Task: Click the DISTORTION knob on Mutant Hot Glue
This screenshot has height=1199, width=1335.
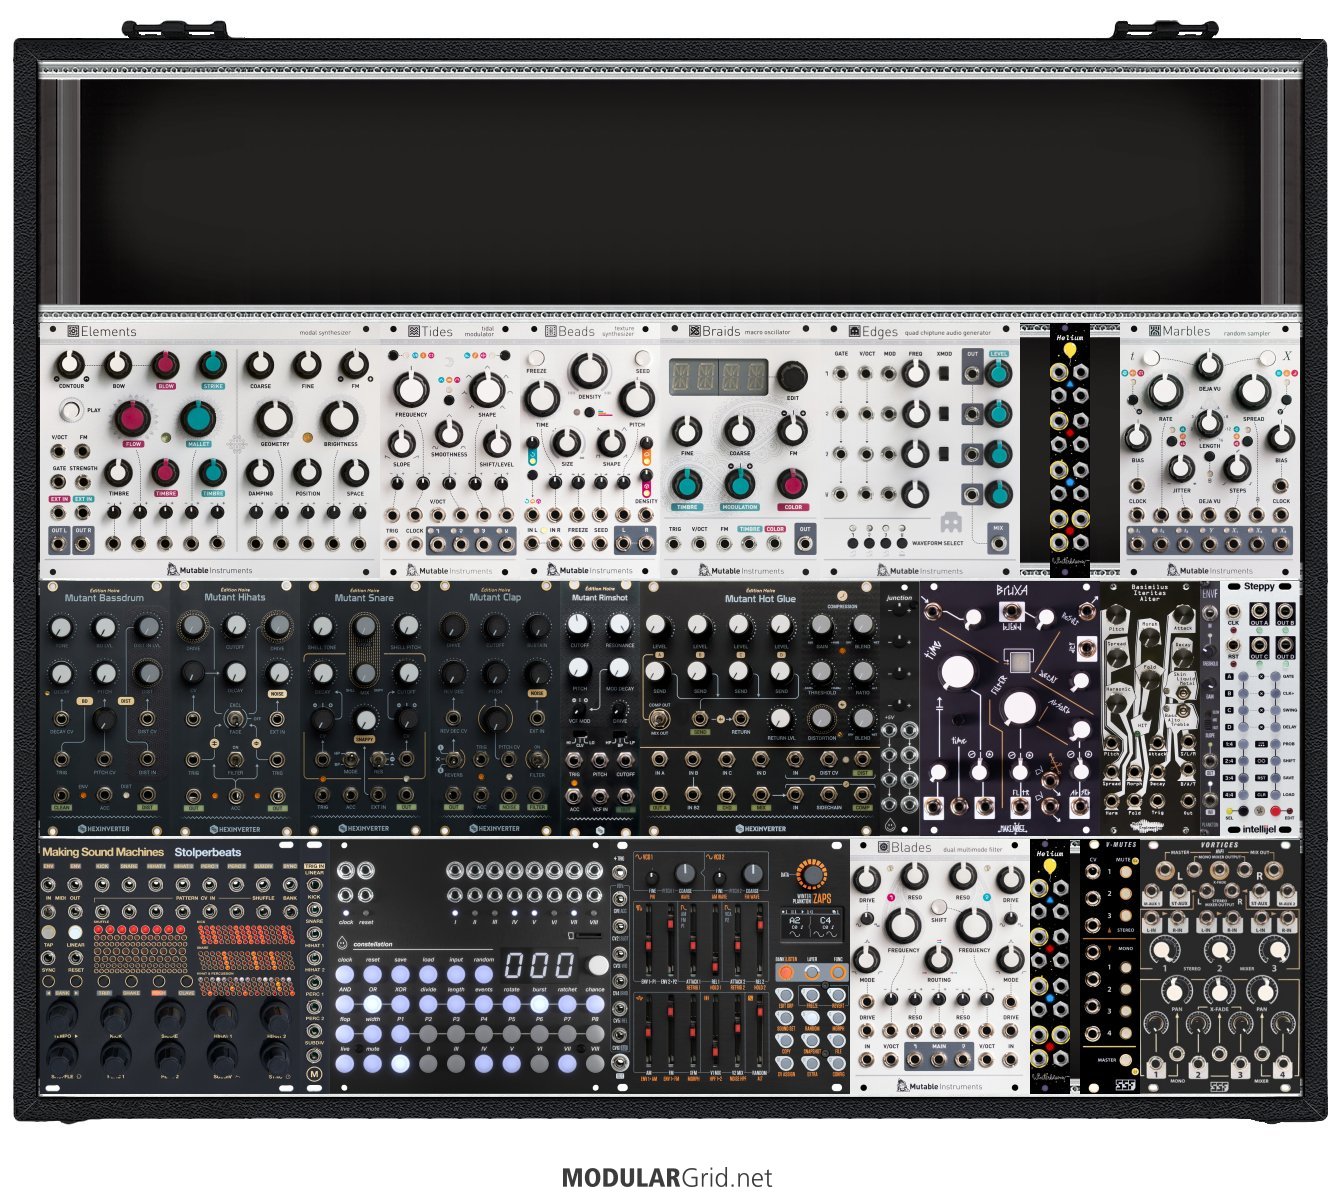Action: coord(821,718)
